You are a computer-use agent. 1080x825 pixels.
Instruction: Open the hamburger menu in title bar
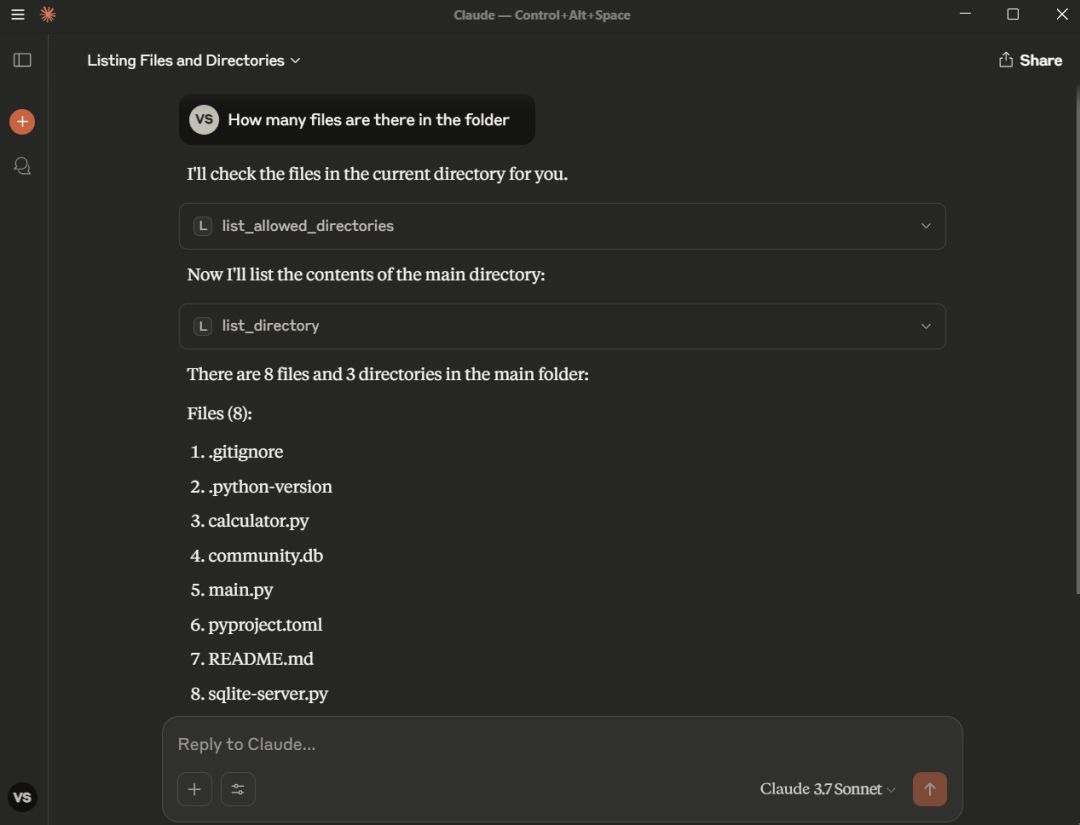[17, 15]
